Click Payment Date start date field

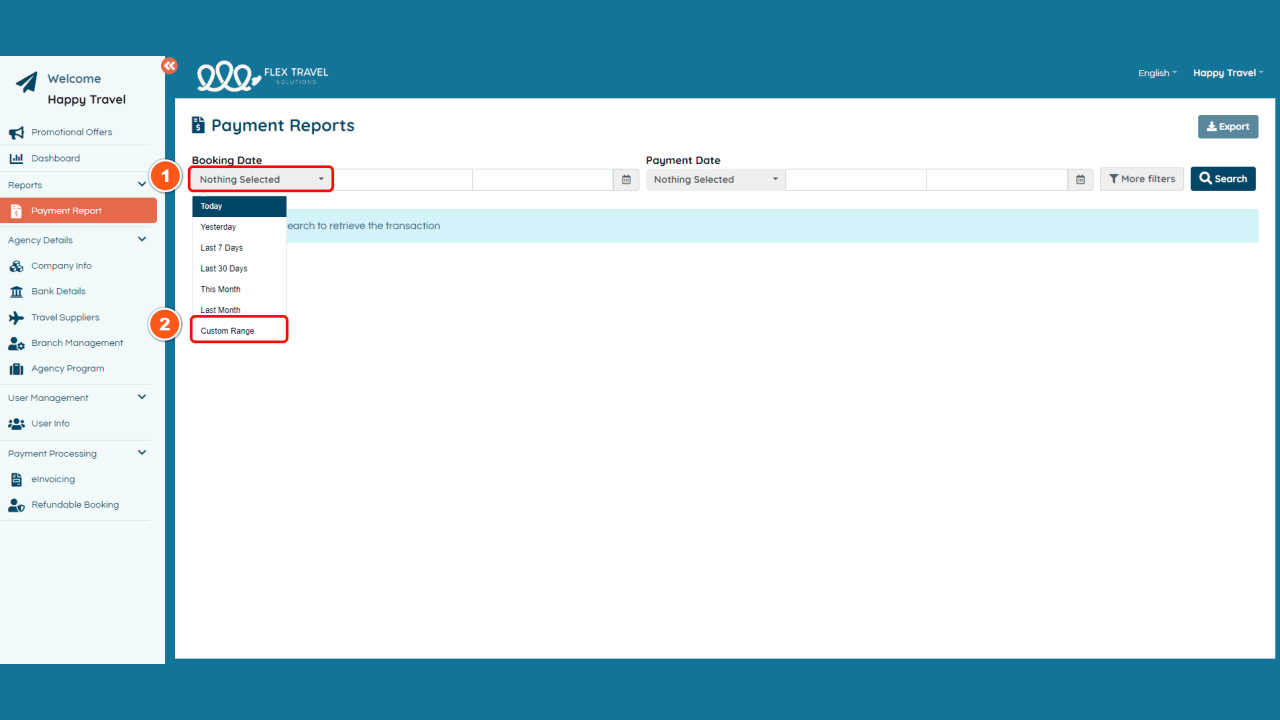tap(856, 180)
